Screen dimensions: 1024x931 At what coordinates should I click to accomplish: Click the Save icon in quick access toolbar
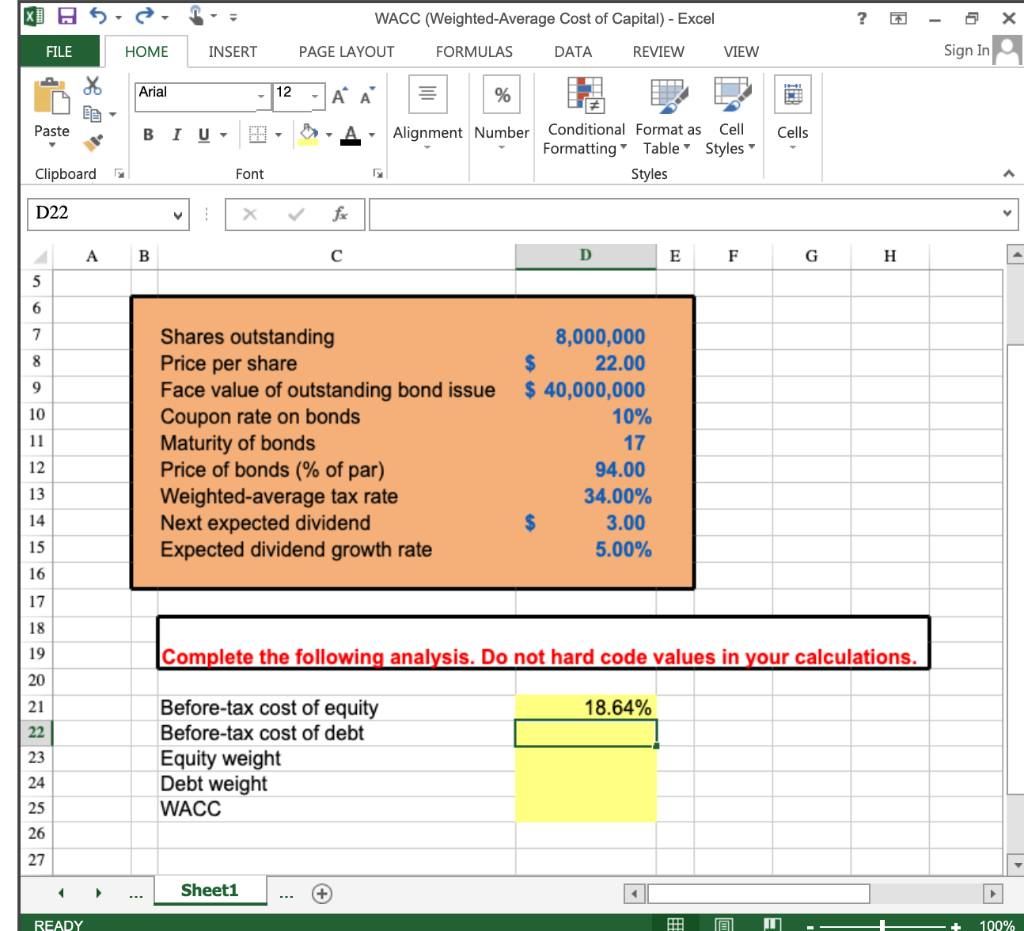click(67, 16)
